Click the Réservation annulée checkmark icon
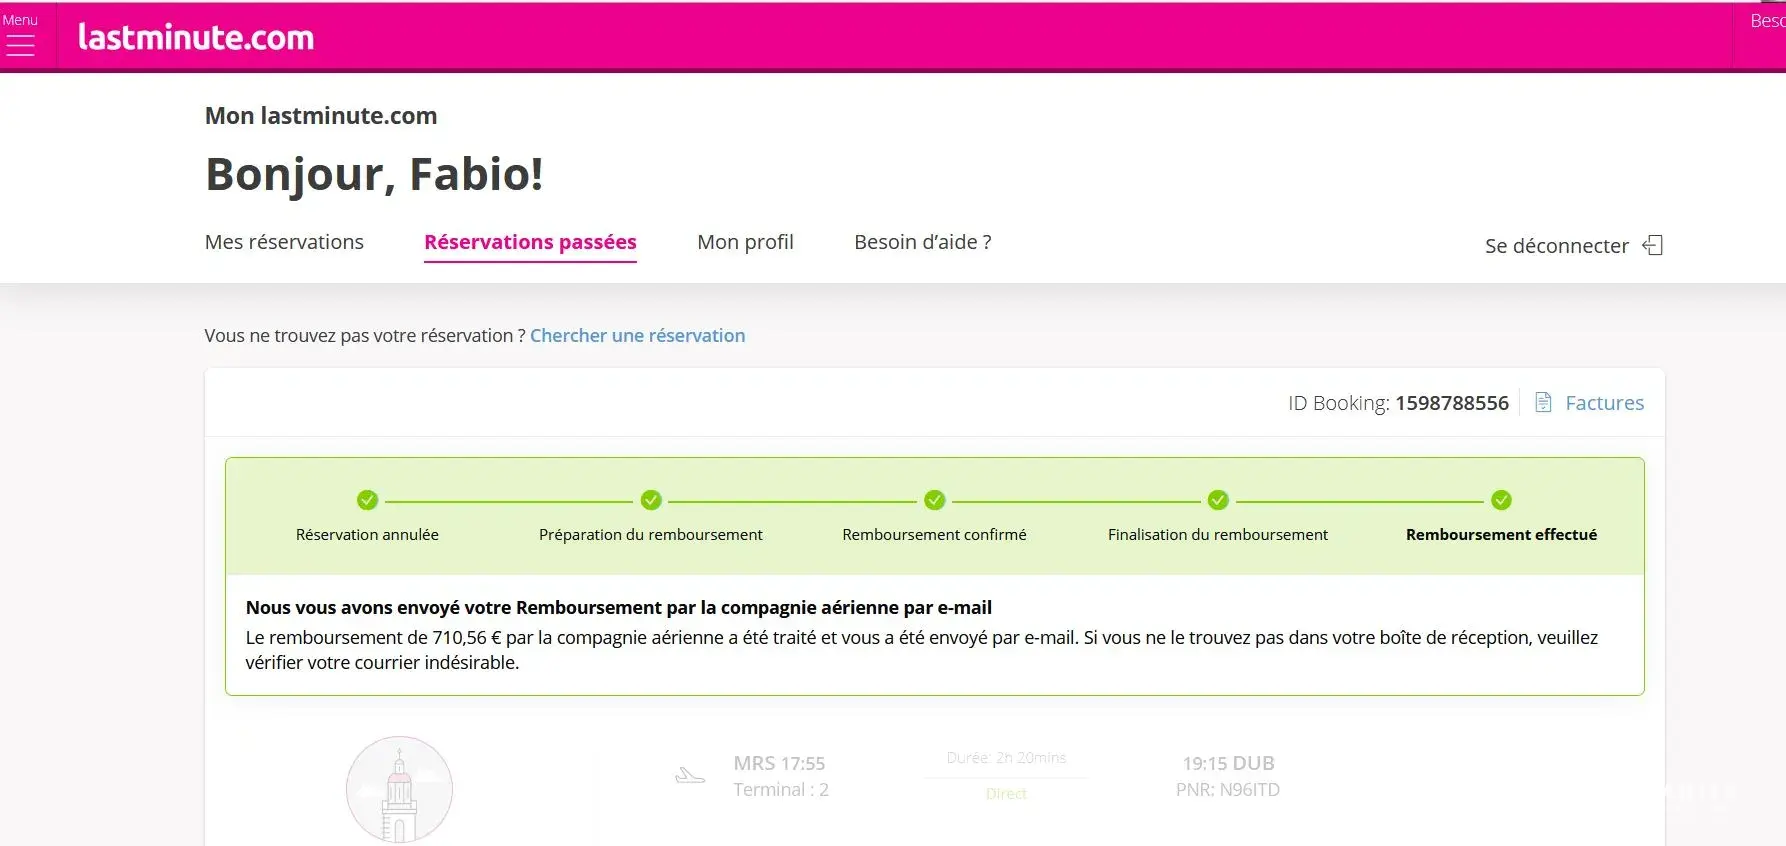The height and width of the screenshot is (846, 1786). tap(367, 500)
